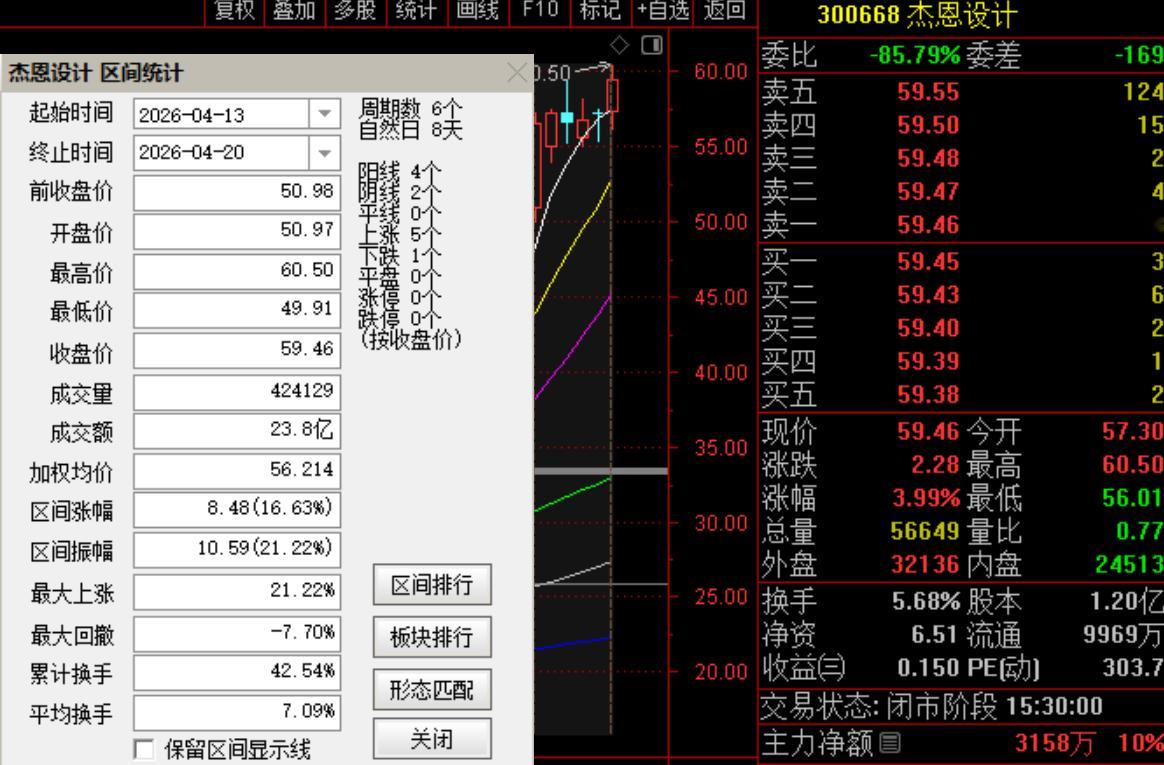This screenshot has width=1164, height=765.
Task: Click the 统计 toolbar item
Action: (416, 10)
